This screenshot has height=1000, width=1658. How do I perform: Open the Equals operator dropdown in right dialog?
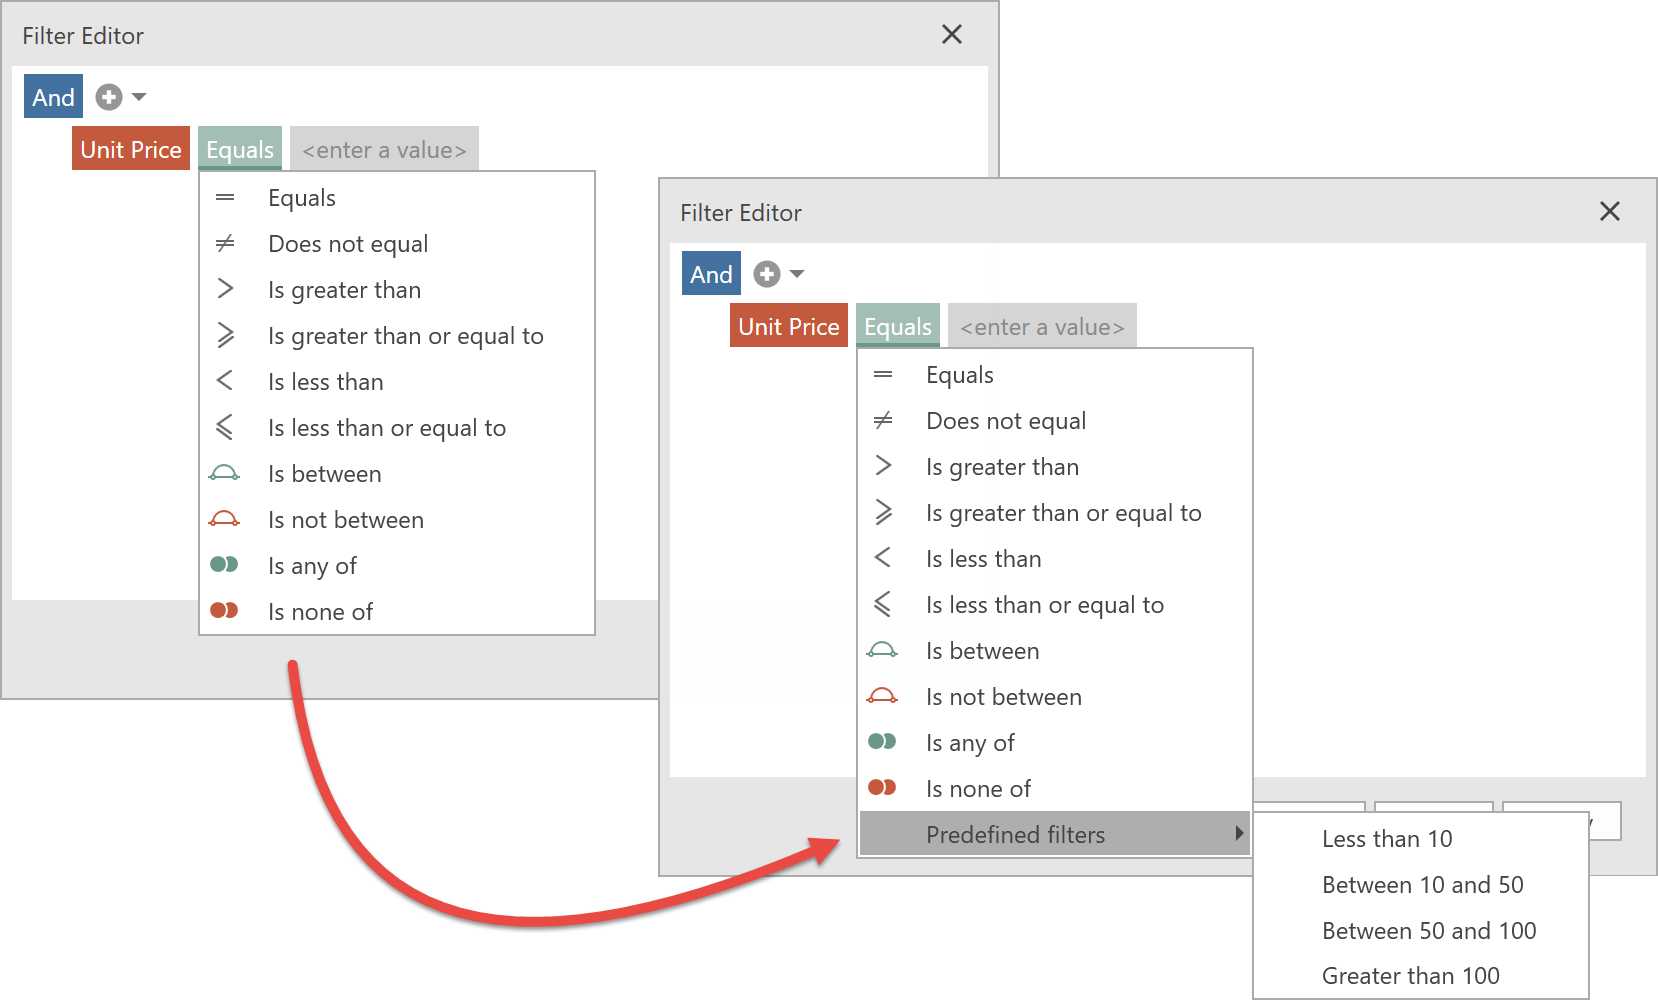897,326
